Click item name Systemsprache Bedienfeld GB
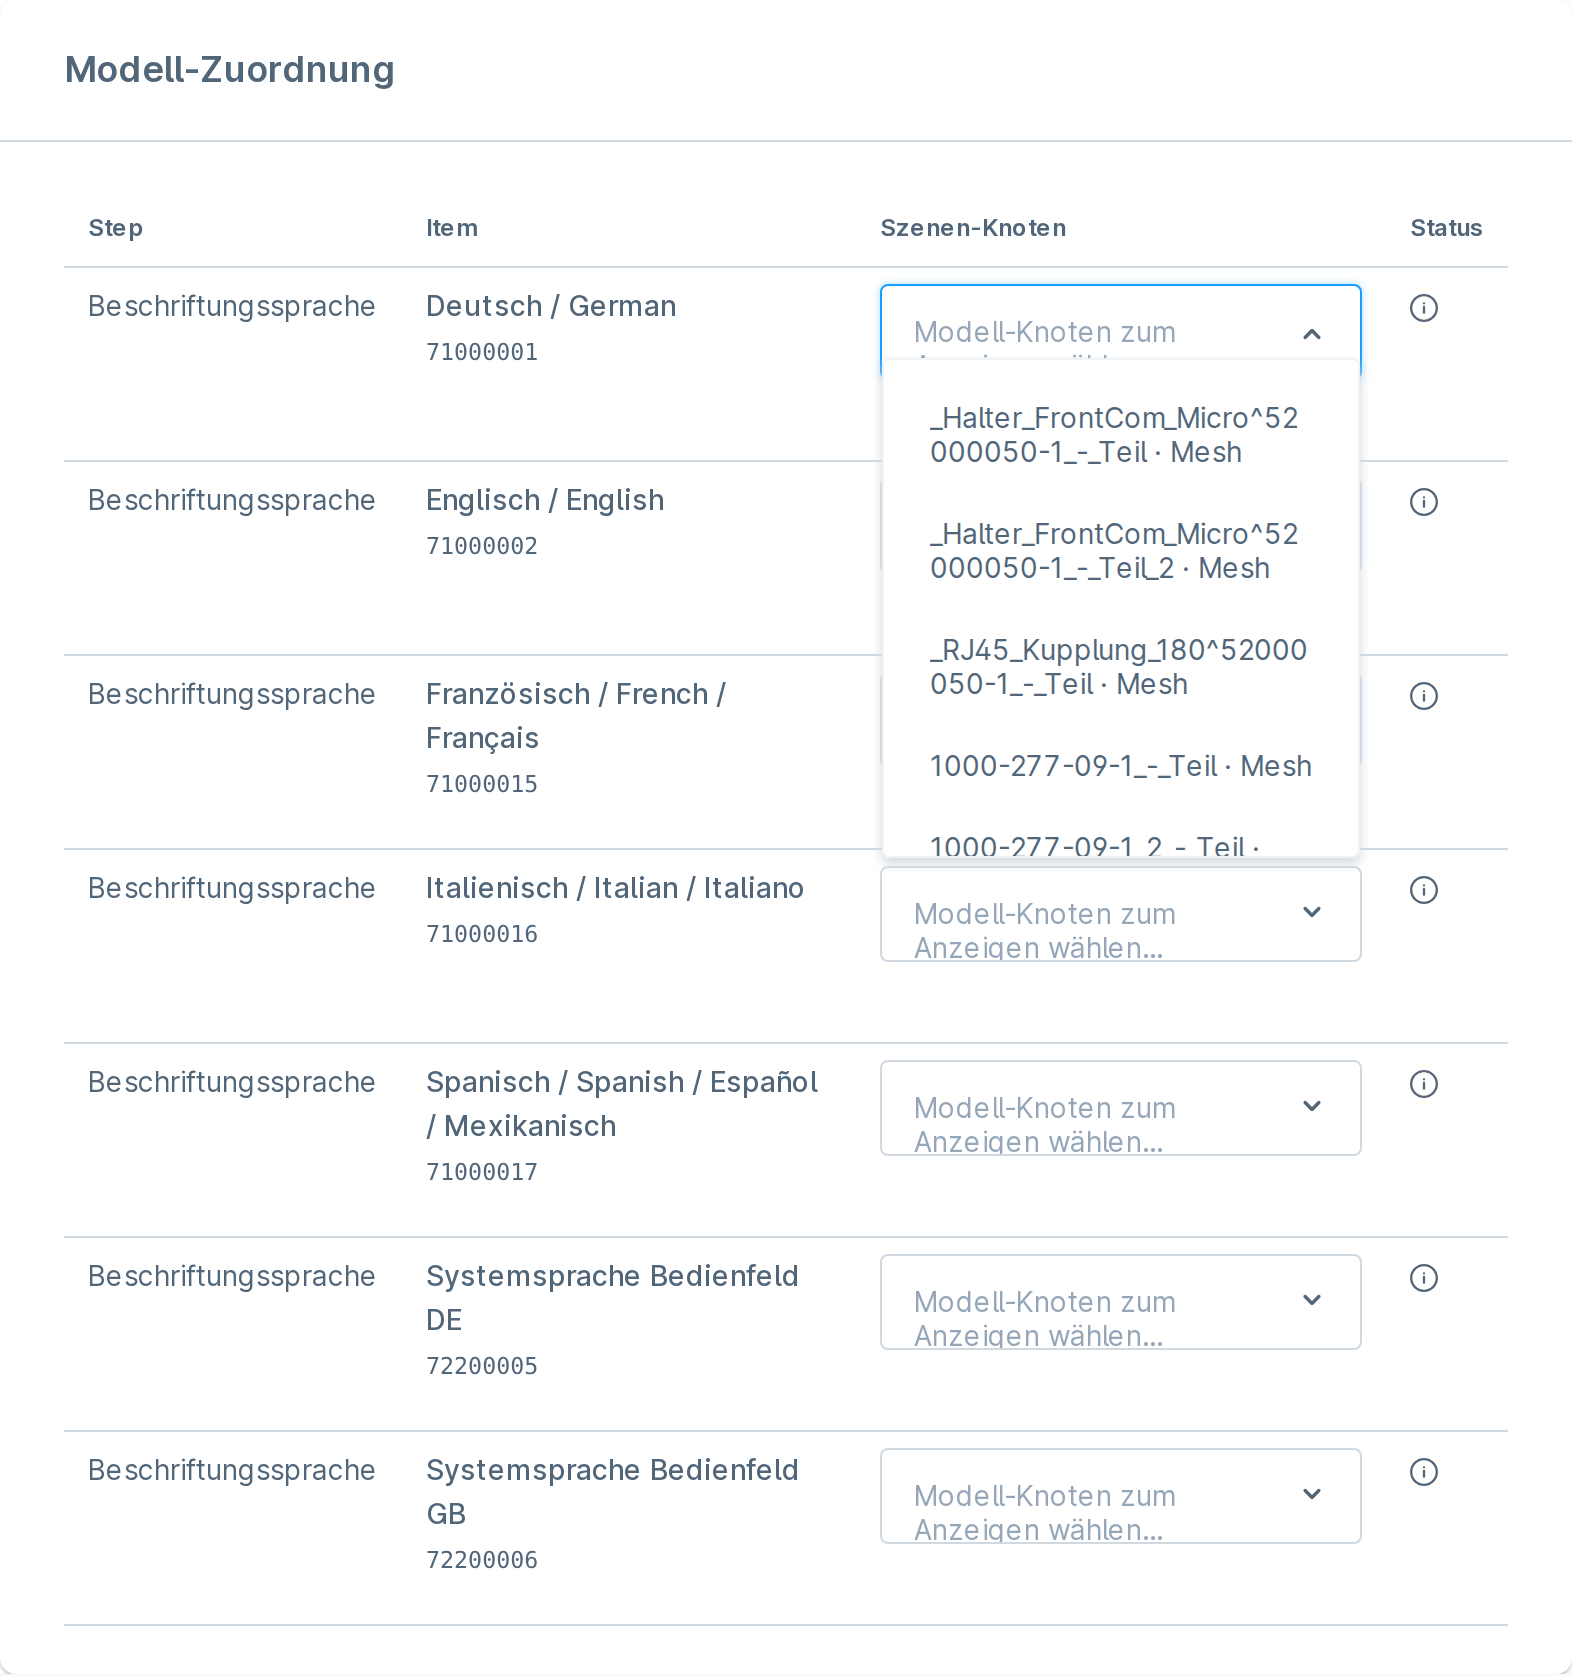This screenshot has width=1572, height=1676. [x=612, y=1492]
